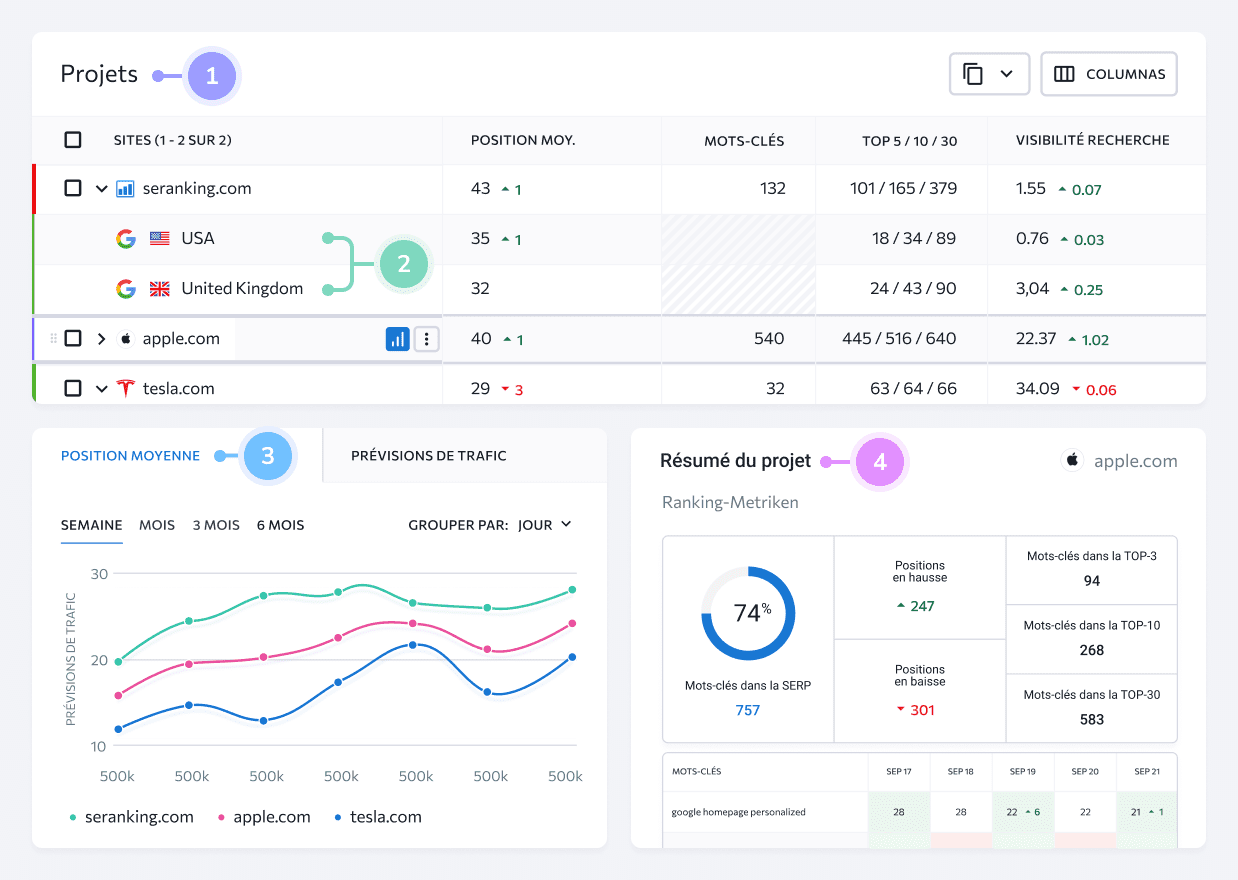This screenshot has height=880, width=1238.
Task: Click tesla.com visibility value 34.09
Action: pyautogui.click(x=1038, y=388)
